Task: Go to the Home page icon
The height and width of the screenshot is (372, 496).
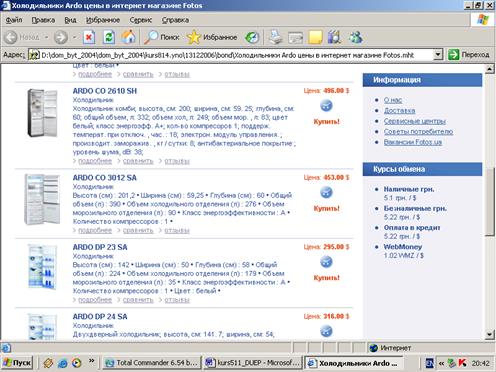Action: pyautogui.click(x=129, y=37)
